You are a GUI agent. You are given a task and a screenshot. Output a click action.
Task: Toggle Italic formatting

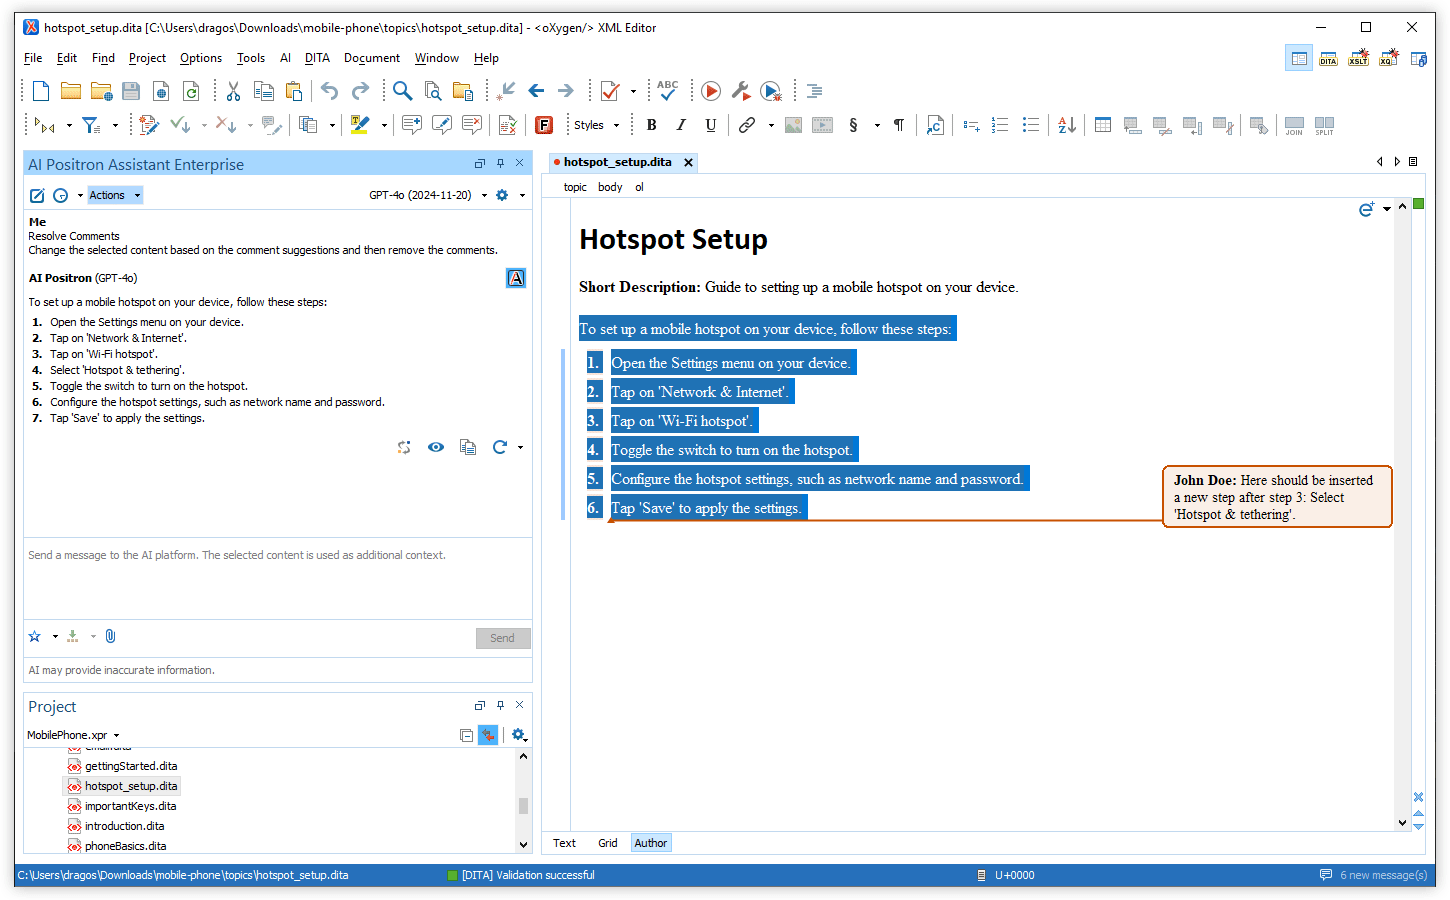click(681, 125)
